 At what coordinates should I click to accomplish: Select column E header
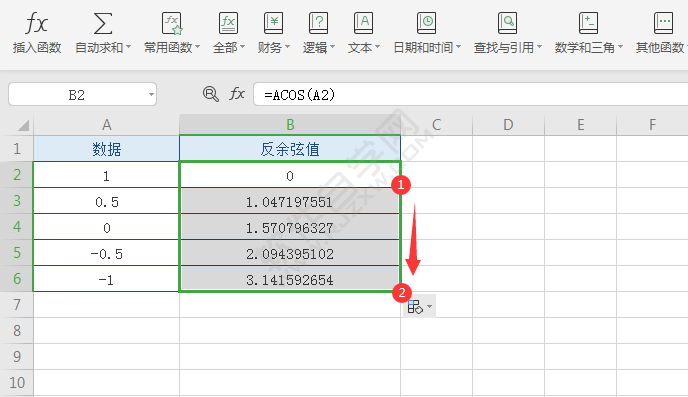pyautogui.click(x=580, y=125)
